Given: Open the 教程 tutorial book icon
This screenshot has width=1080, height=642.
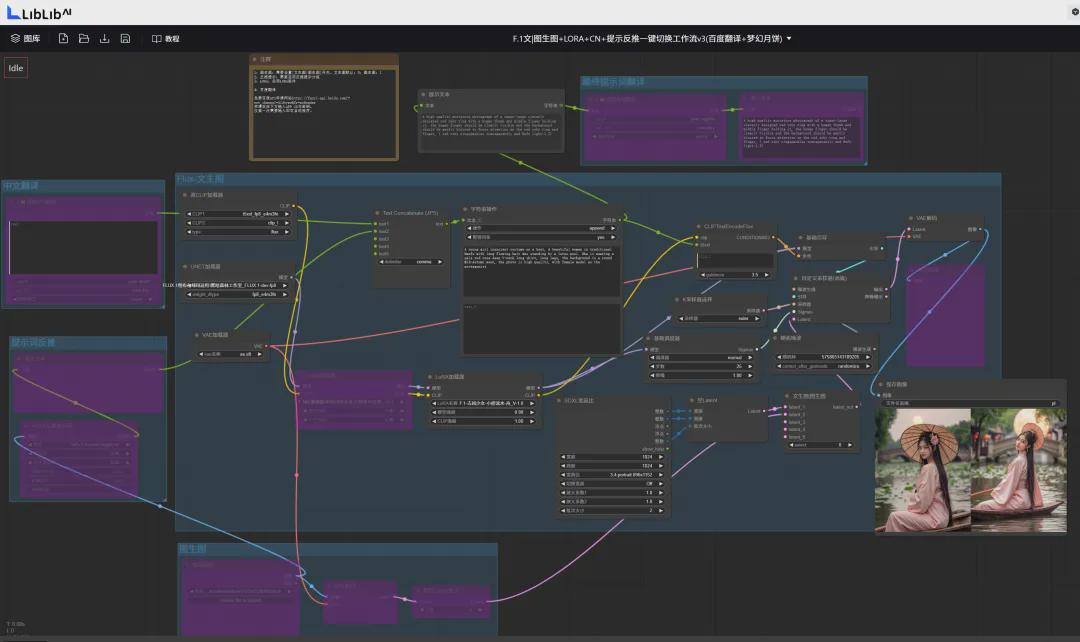Looking at the screenshot, I should point(157,38).
